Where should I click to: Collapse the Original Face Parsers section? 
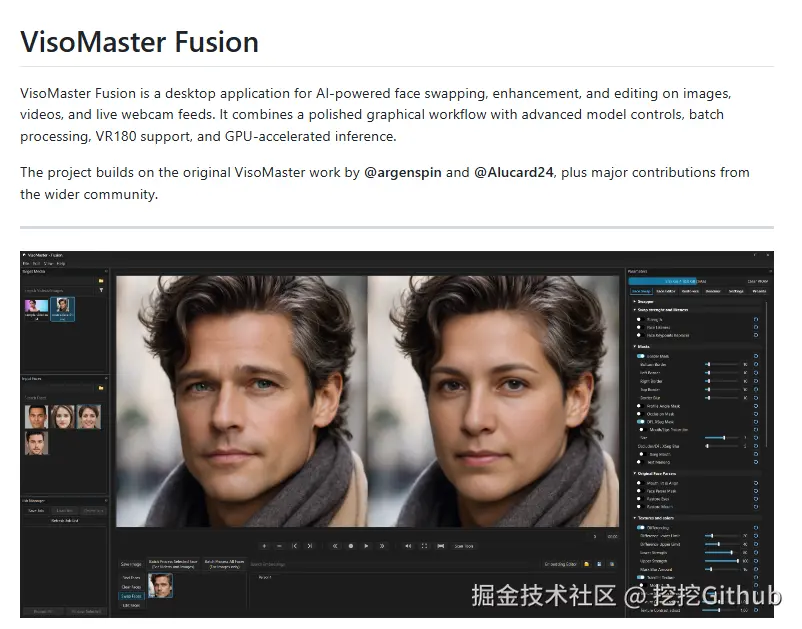[x=634, y=474]
